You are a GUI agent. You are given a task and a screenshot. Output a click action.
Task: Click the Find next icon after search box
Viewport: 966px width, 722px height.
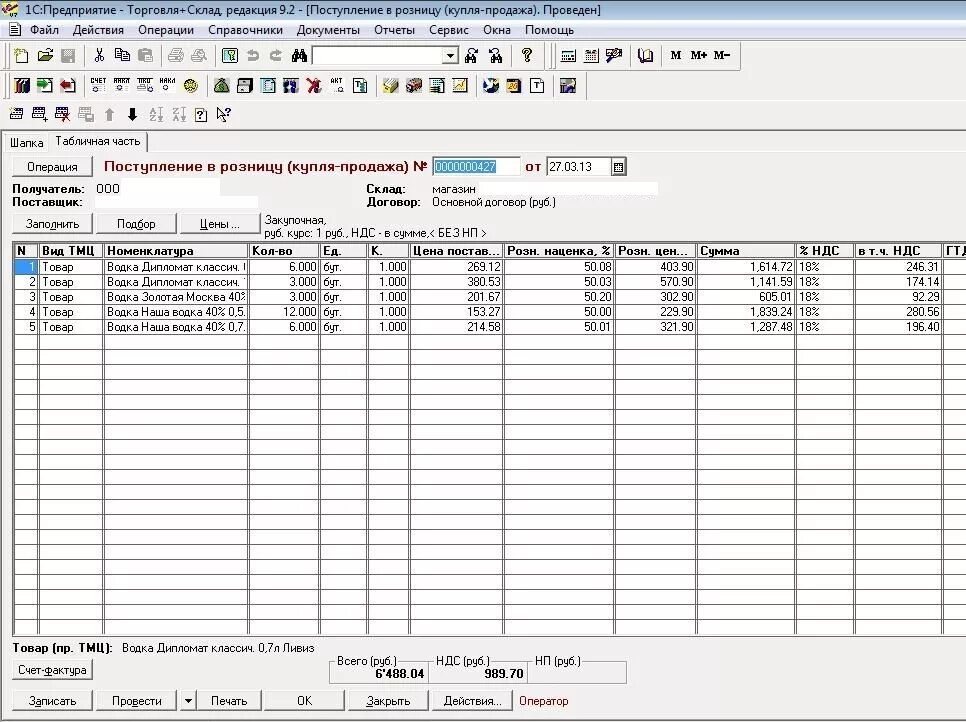(472, 55)
